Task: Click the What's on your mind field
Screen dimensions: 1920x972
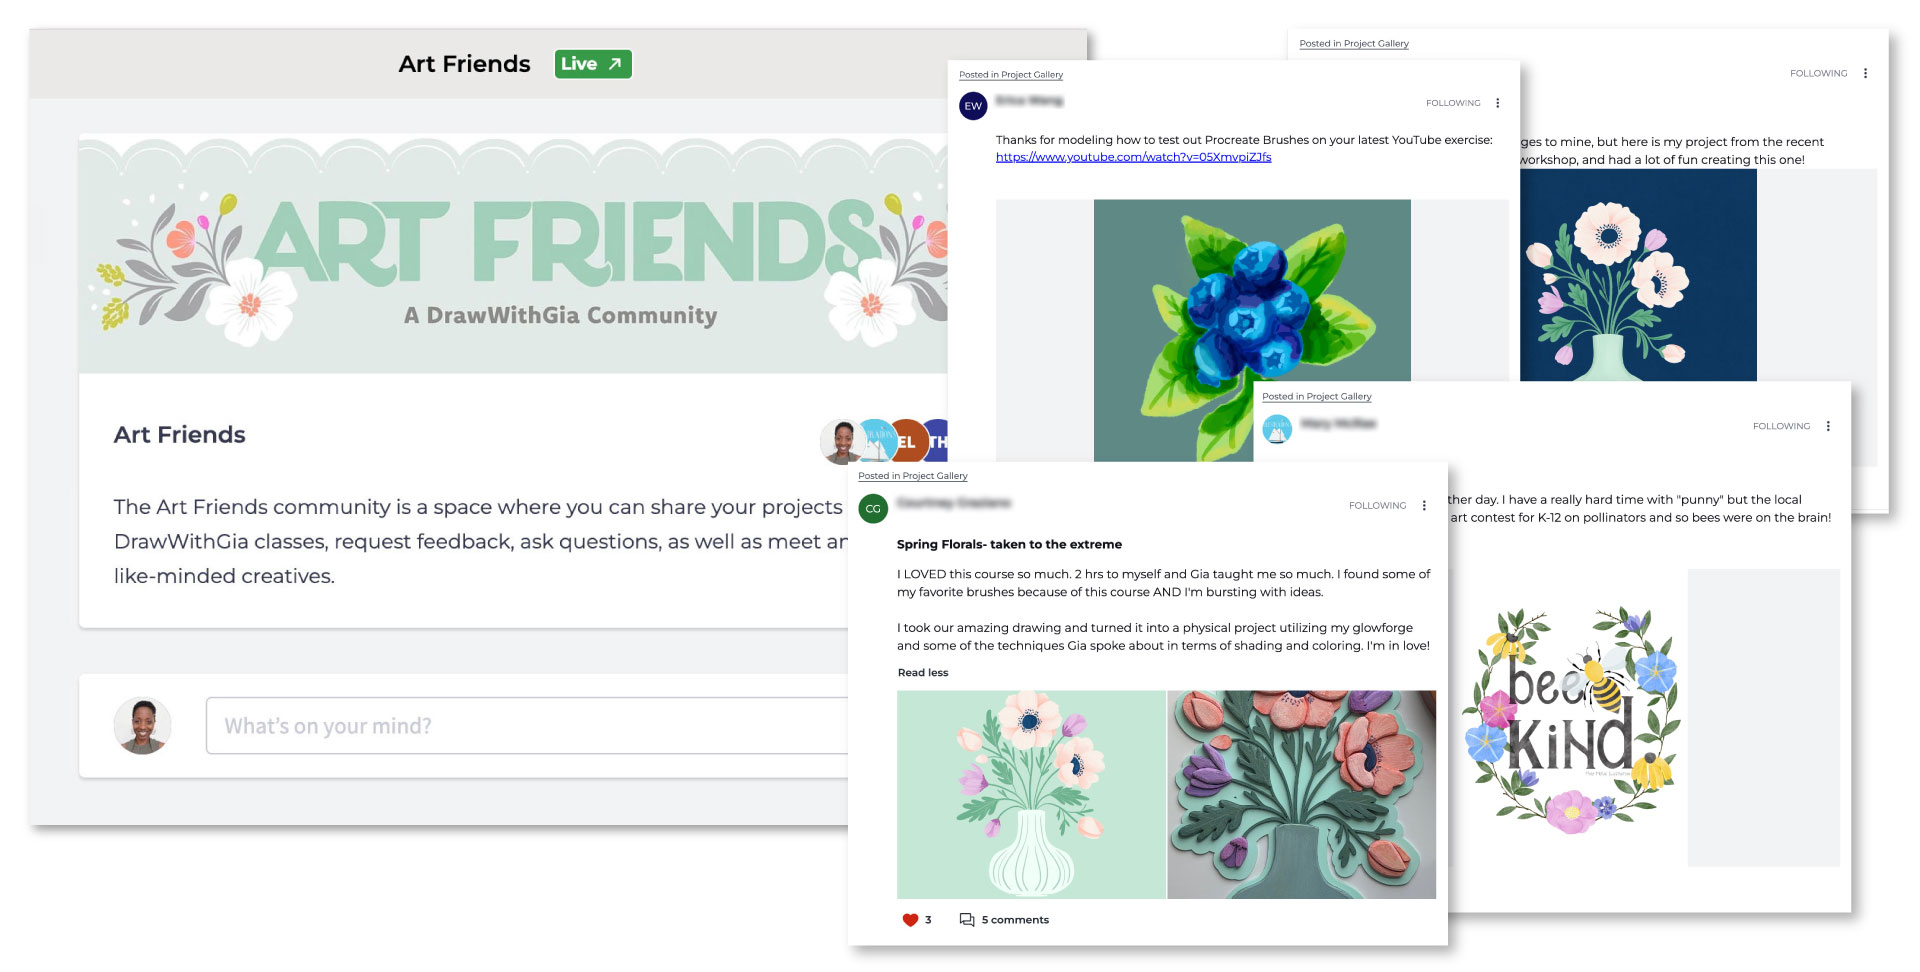Action: point(527,726)
